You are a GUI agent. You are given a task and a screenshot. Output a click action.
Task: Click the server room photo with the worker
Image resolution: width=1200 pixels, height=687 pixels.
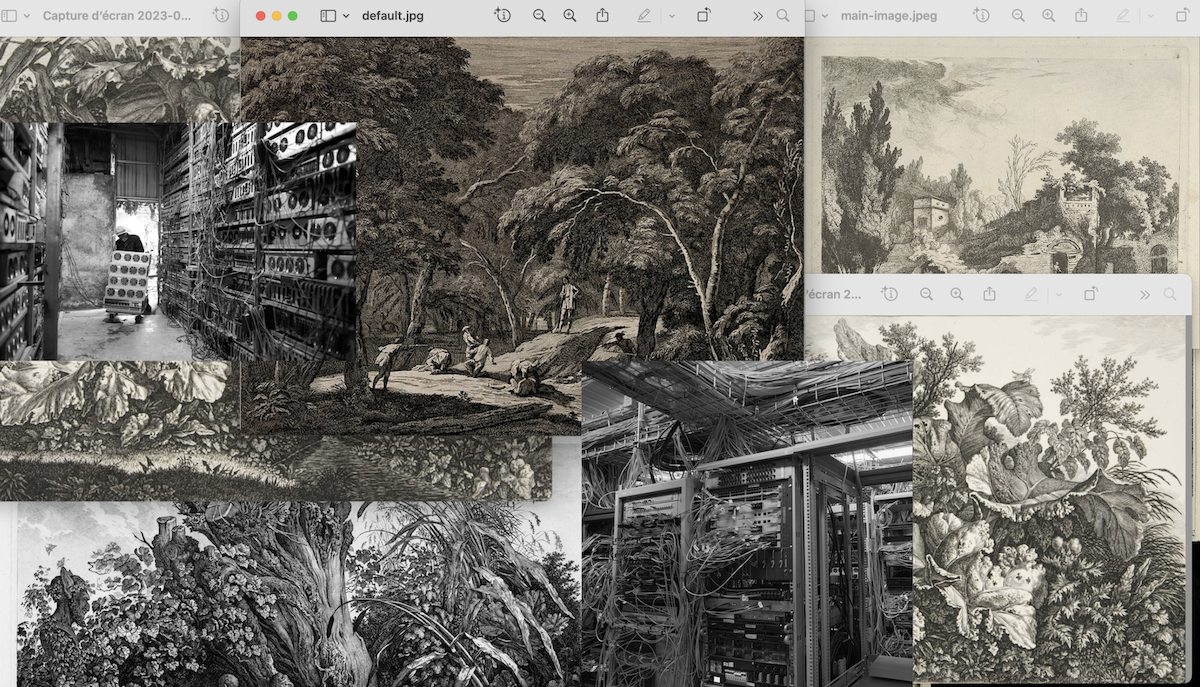[178, 240]
